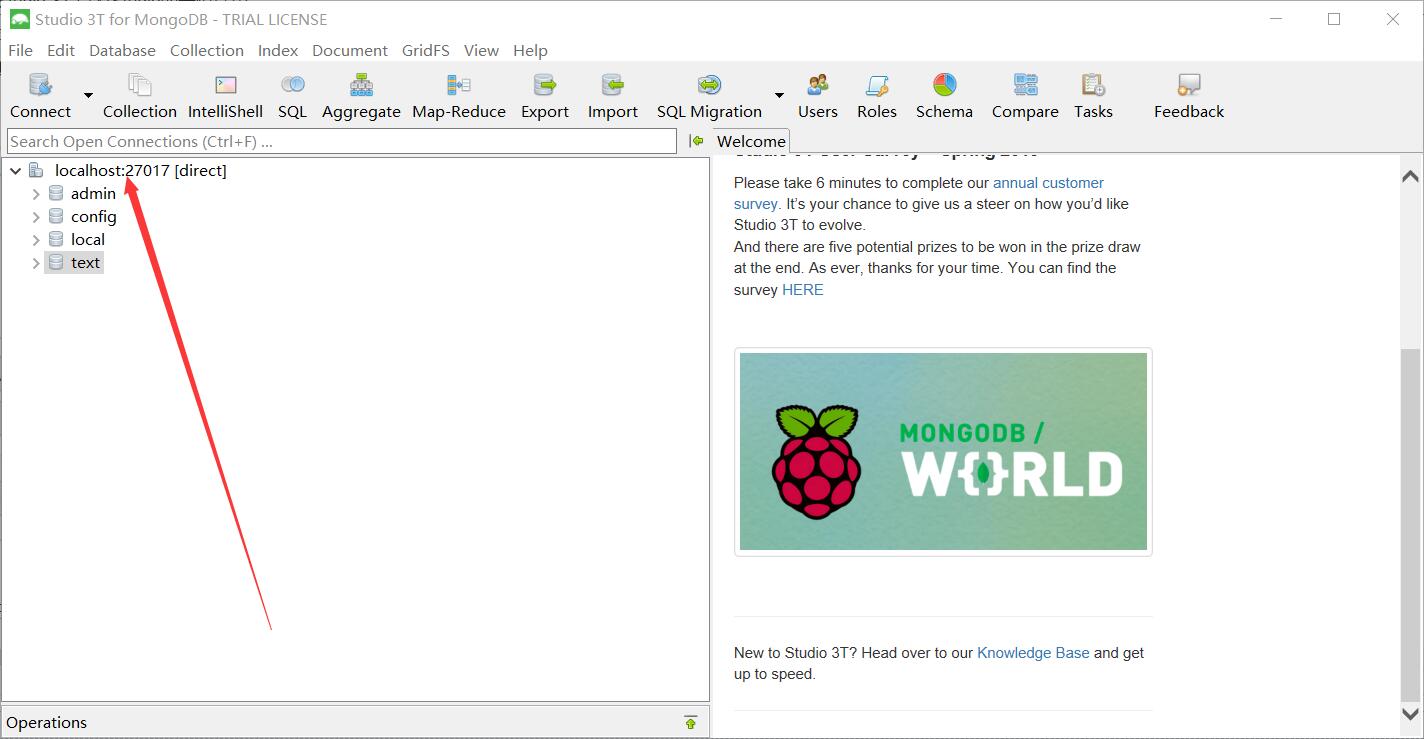This screenshot has width=1424, height=739.
Task: Click the local database icon
Action: [x=56, y=240]
